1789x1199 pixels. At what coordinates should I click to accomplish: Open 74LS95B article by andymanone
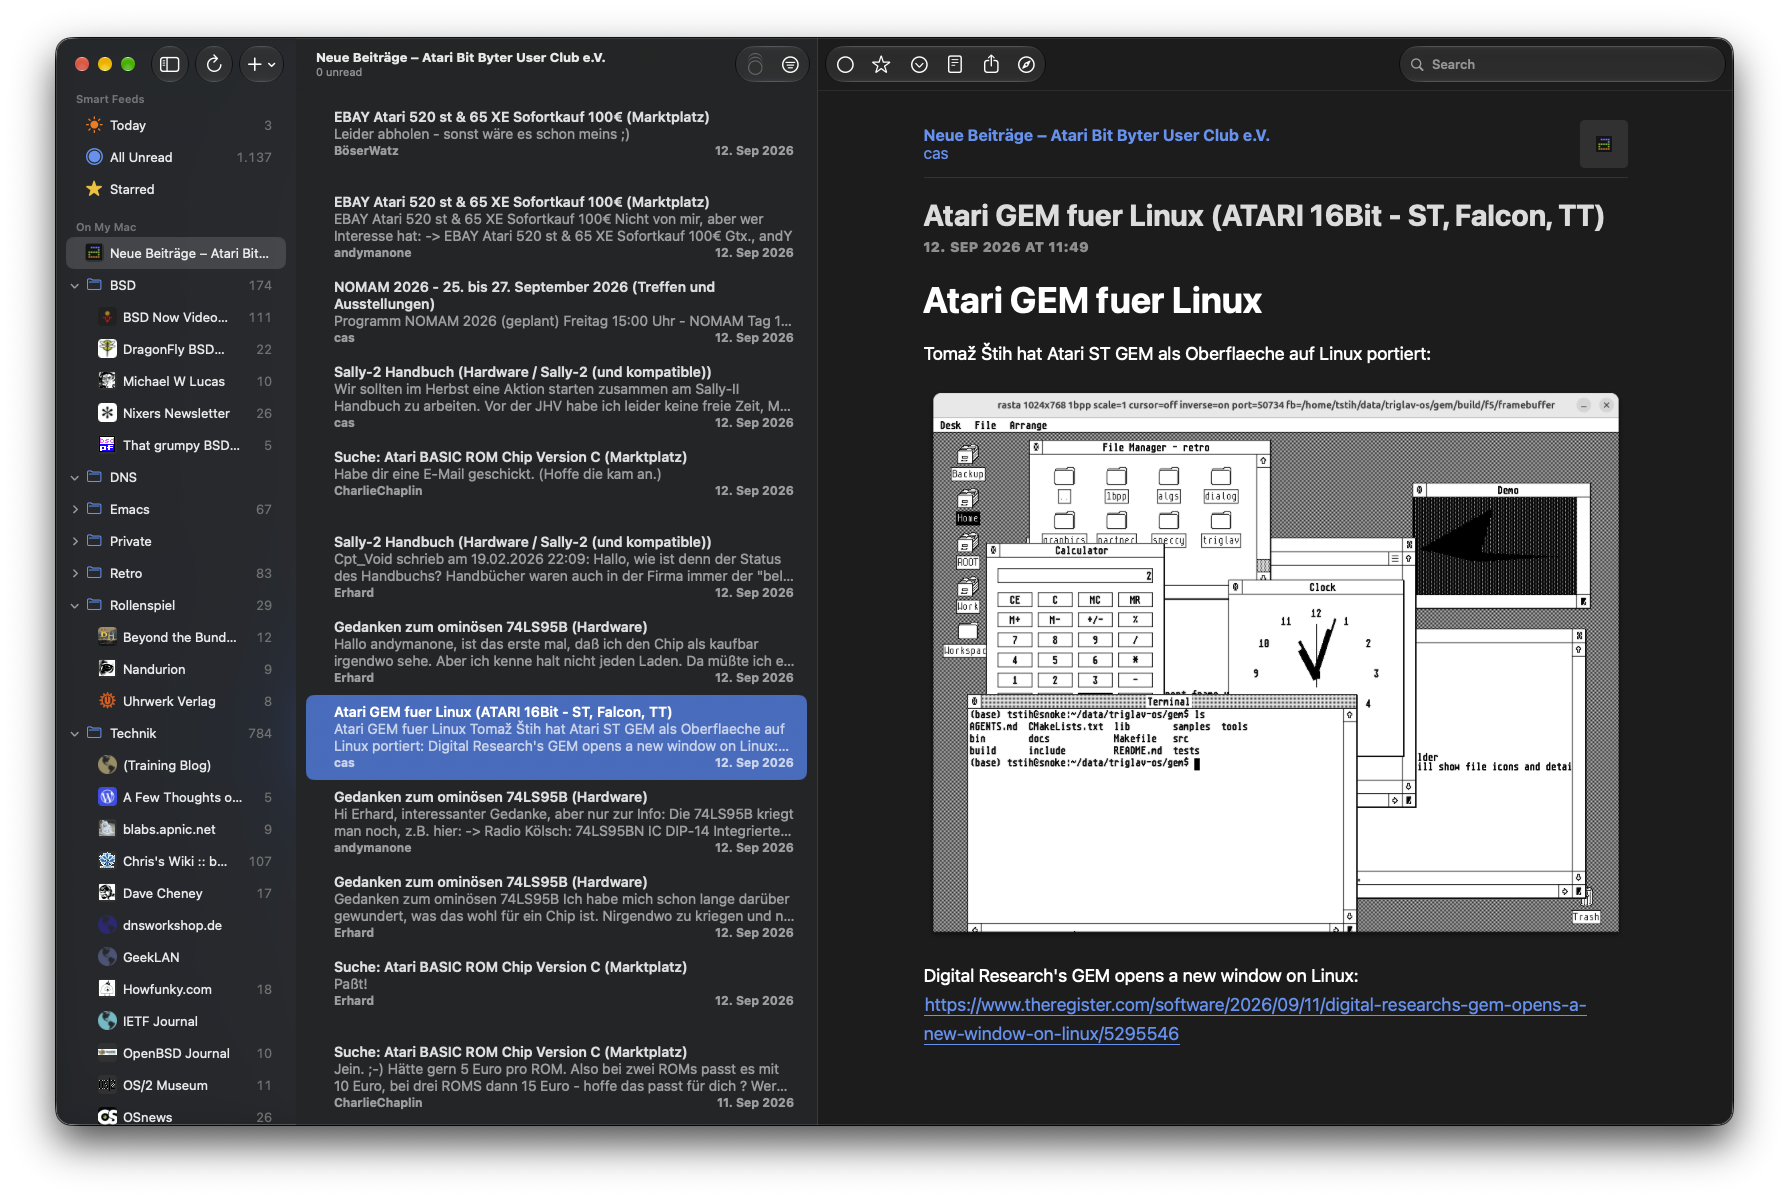coord(556,822)
